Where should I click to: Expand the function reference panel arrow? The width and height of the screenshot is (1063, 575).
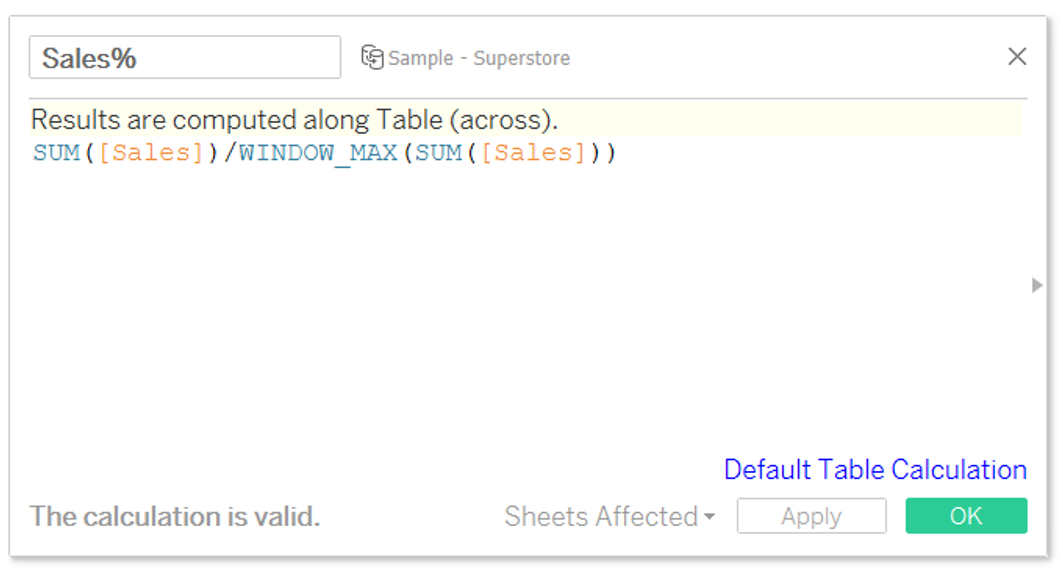(x=1037, y=285)
